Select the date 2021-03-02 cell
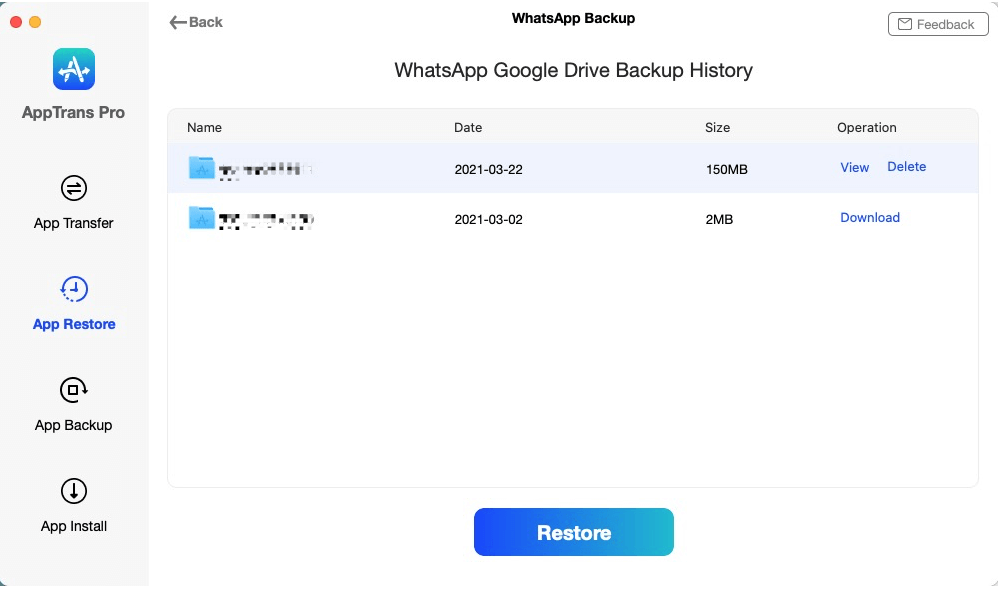Screen dimensions: 998x590 click(488, 220)
